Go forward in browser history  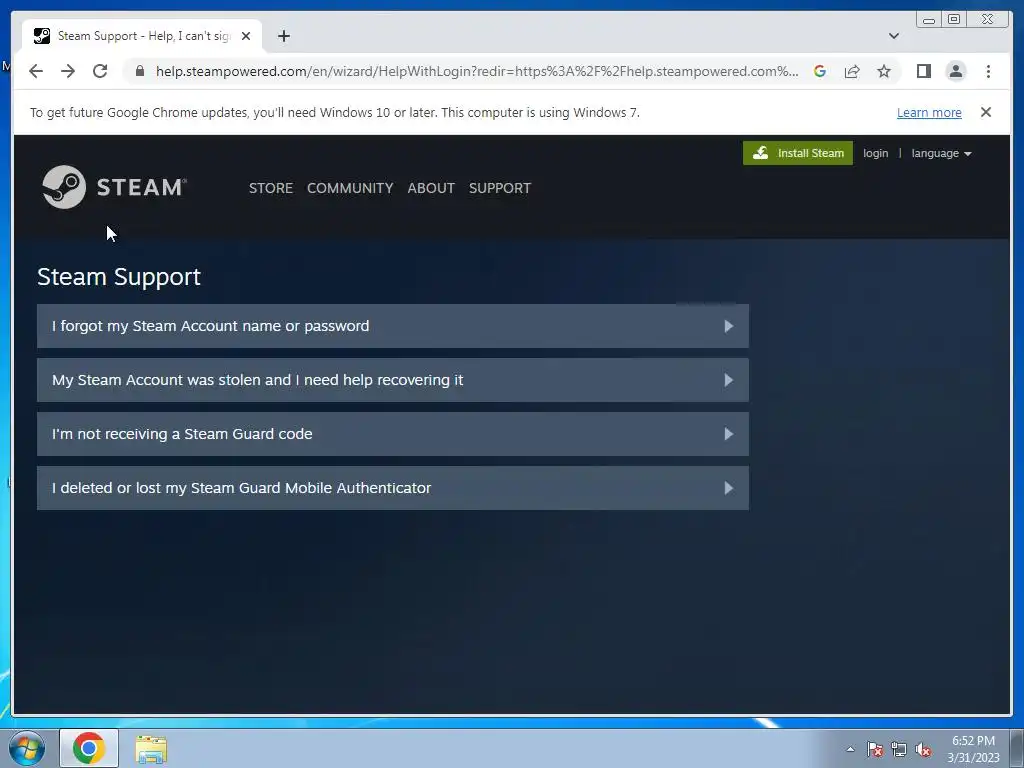(x=68, y=71)
